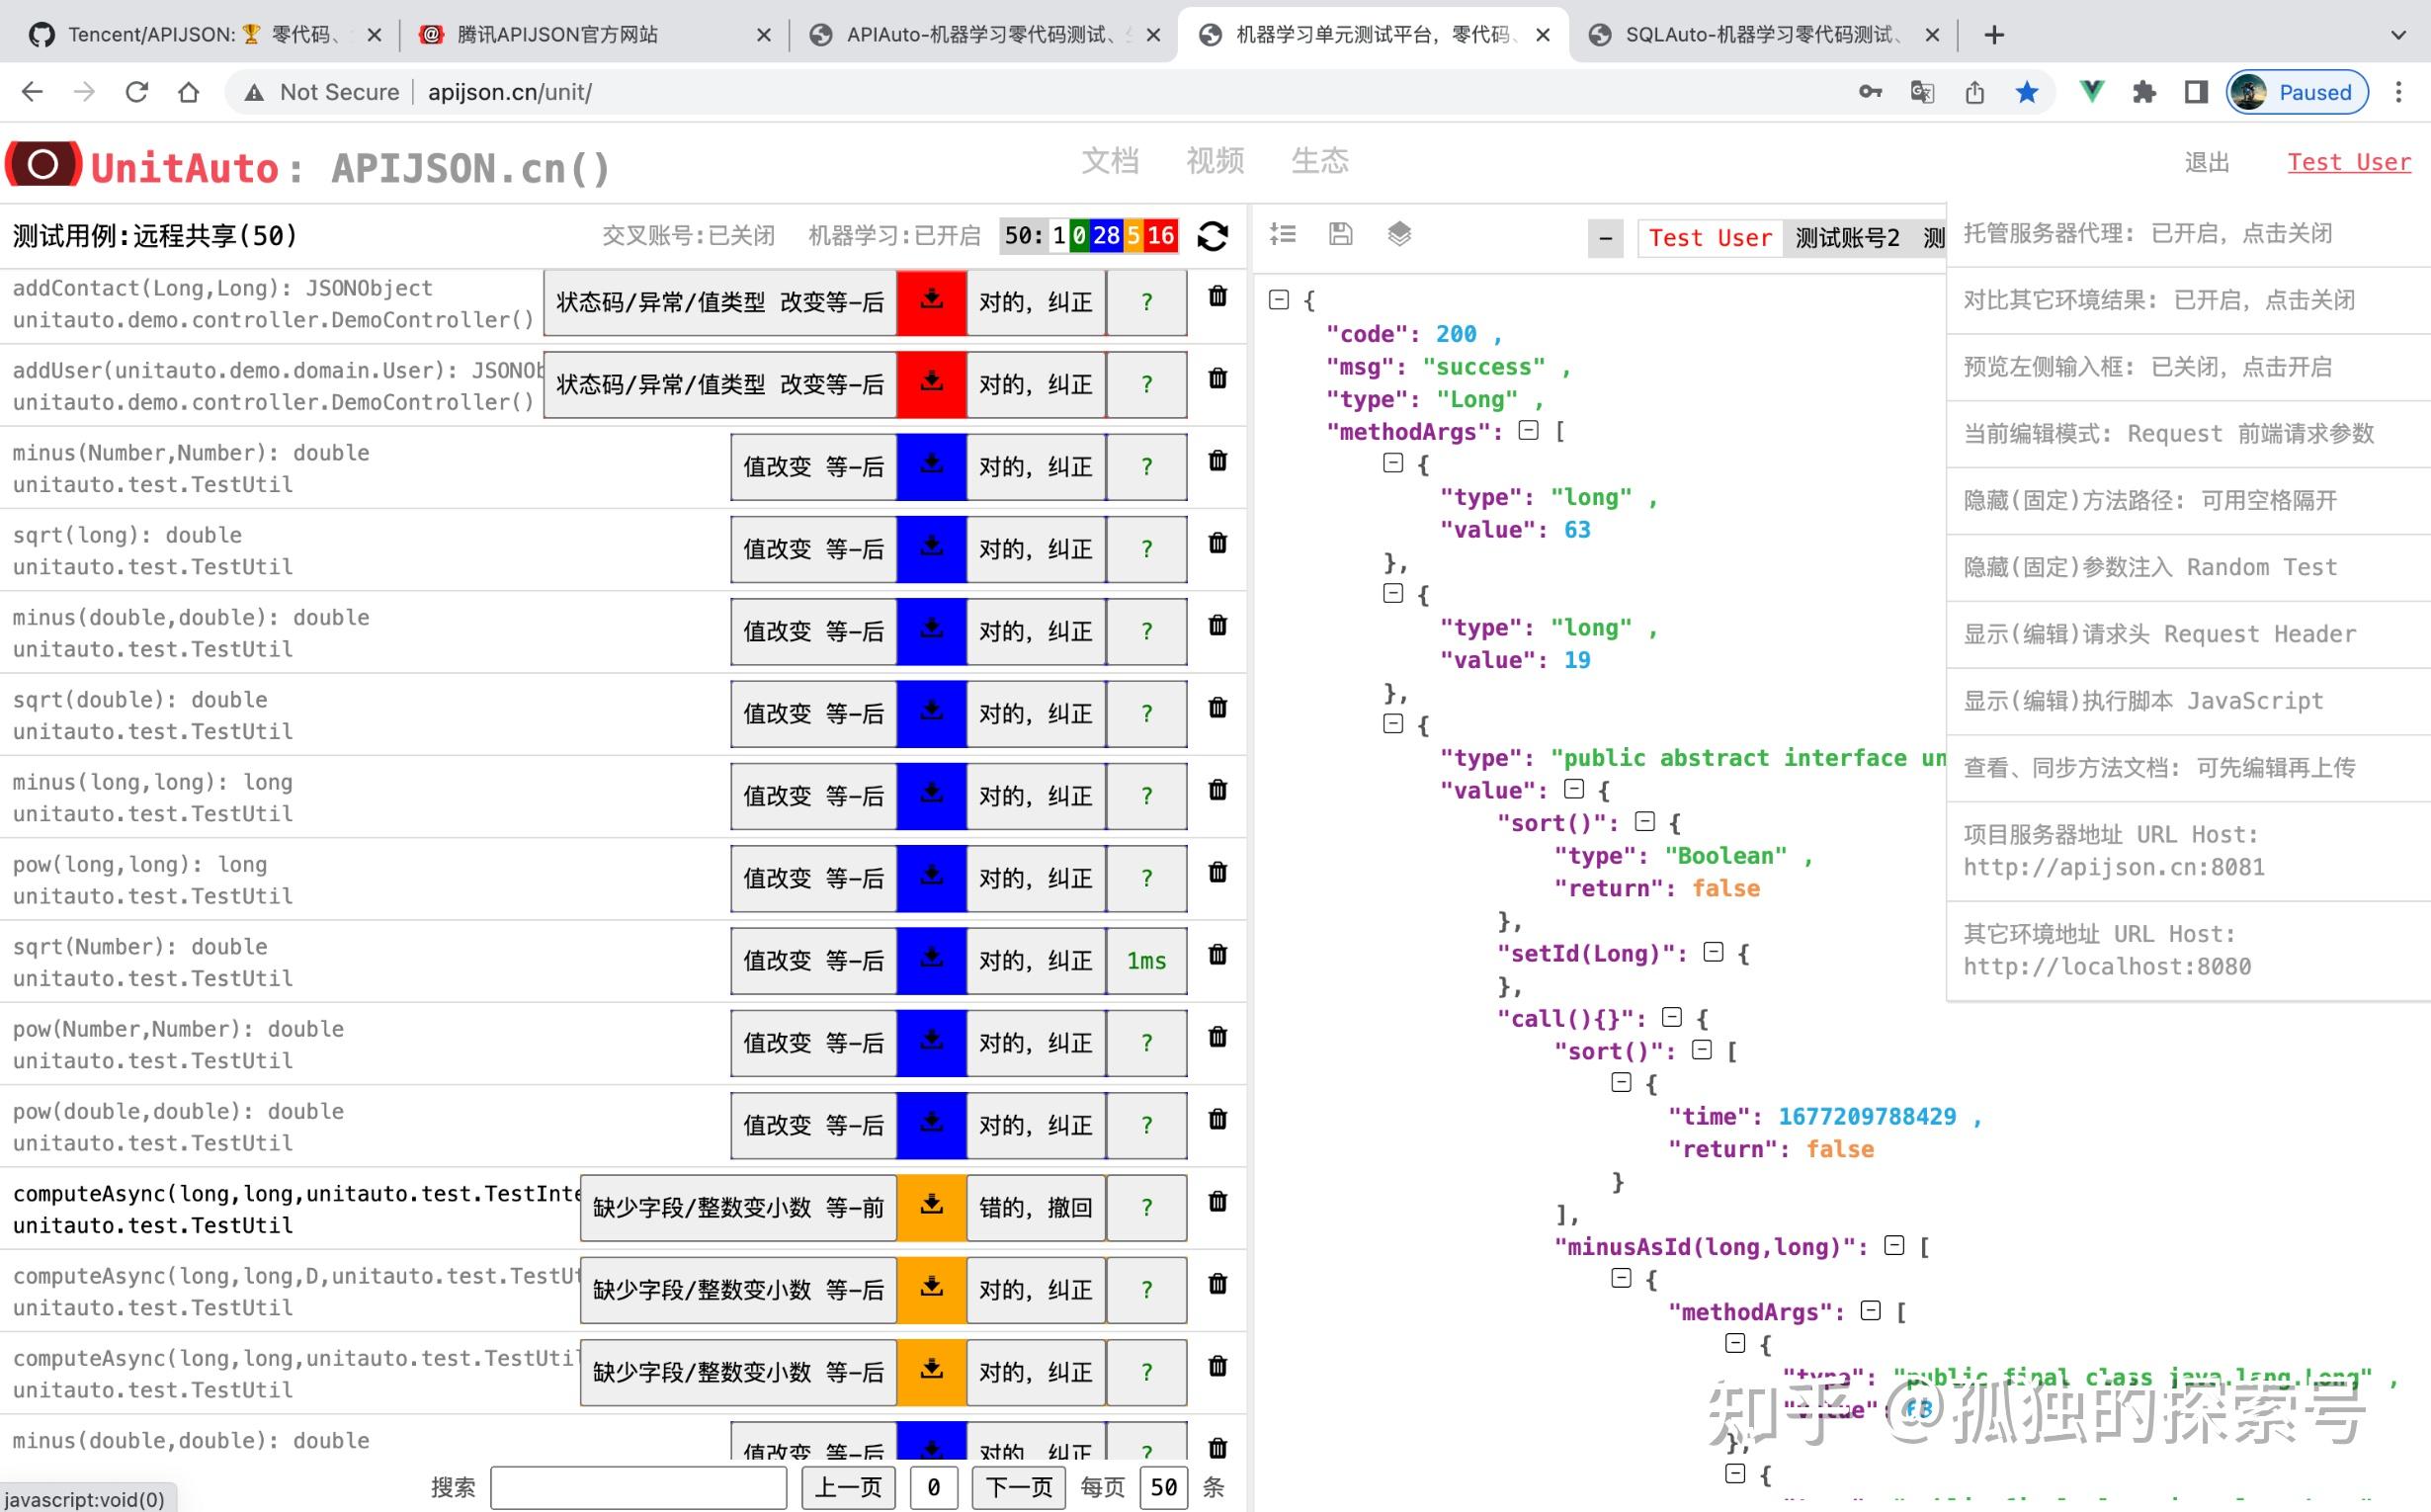Refresh the test case list
Screen dimensions: 2431x1512
[x=1213, y=235]
